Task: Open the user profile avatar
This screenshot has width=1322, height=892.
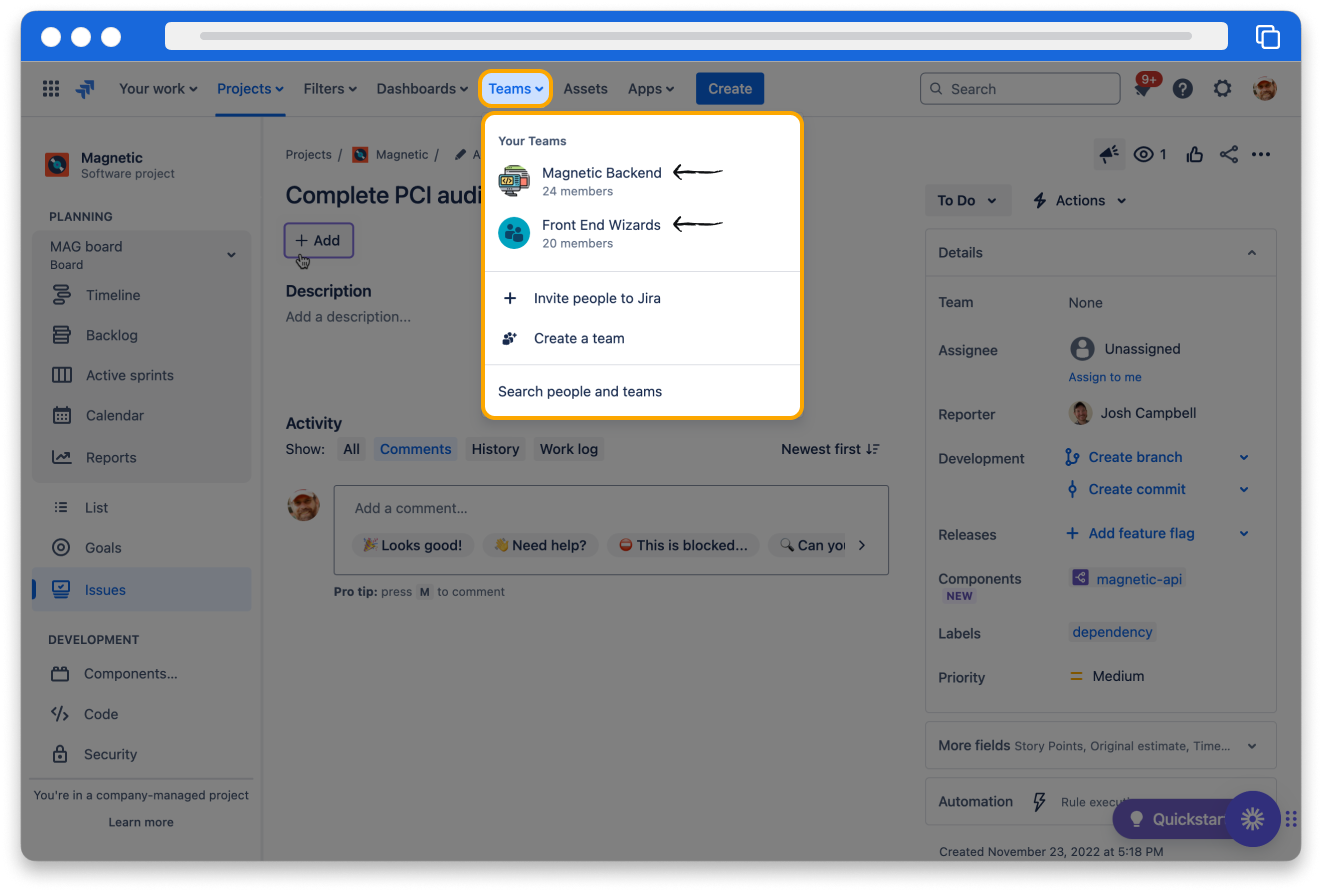Action: [1265, 89]
